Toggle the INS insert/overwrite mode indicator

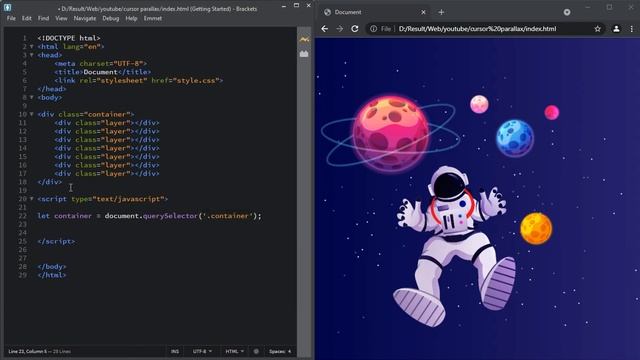[x=175, y=351]
